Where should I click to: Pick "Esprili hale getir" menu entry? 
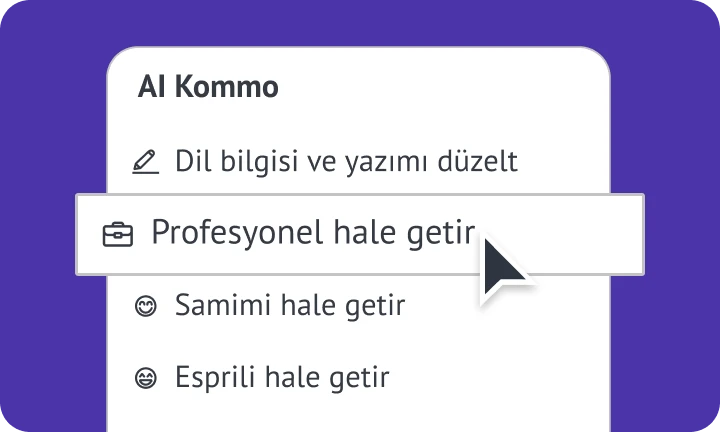click(282, 378)
